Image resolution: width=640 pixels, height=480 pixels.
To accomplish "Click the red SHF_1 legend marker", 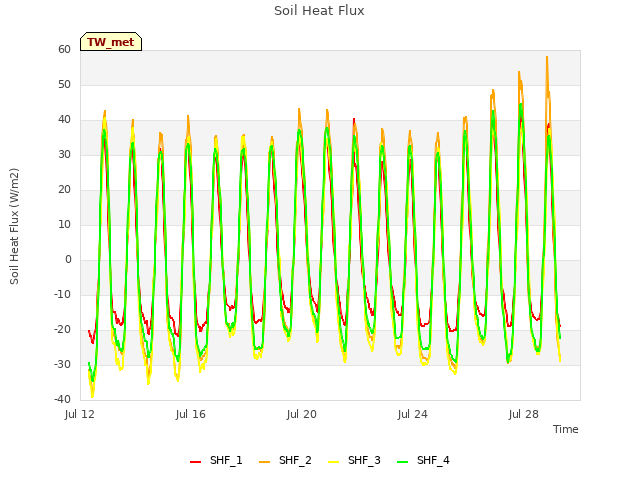I will (196, 462).
